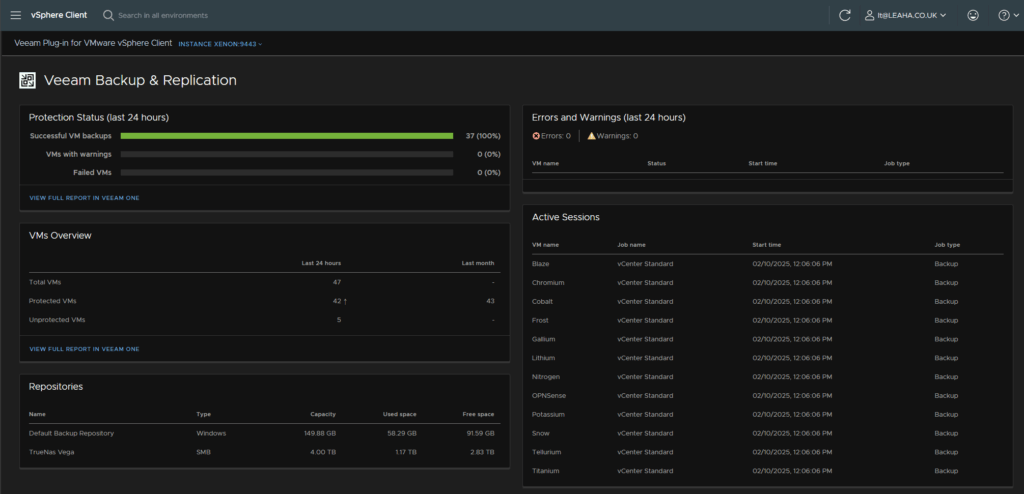
Task: Click the Chromium VM session row
Action: coord(767,283)
